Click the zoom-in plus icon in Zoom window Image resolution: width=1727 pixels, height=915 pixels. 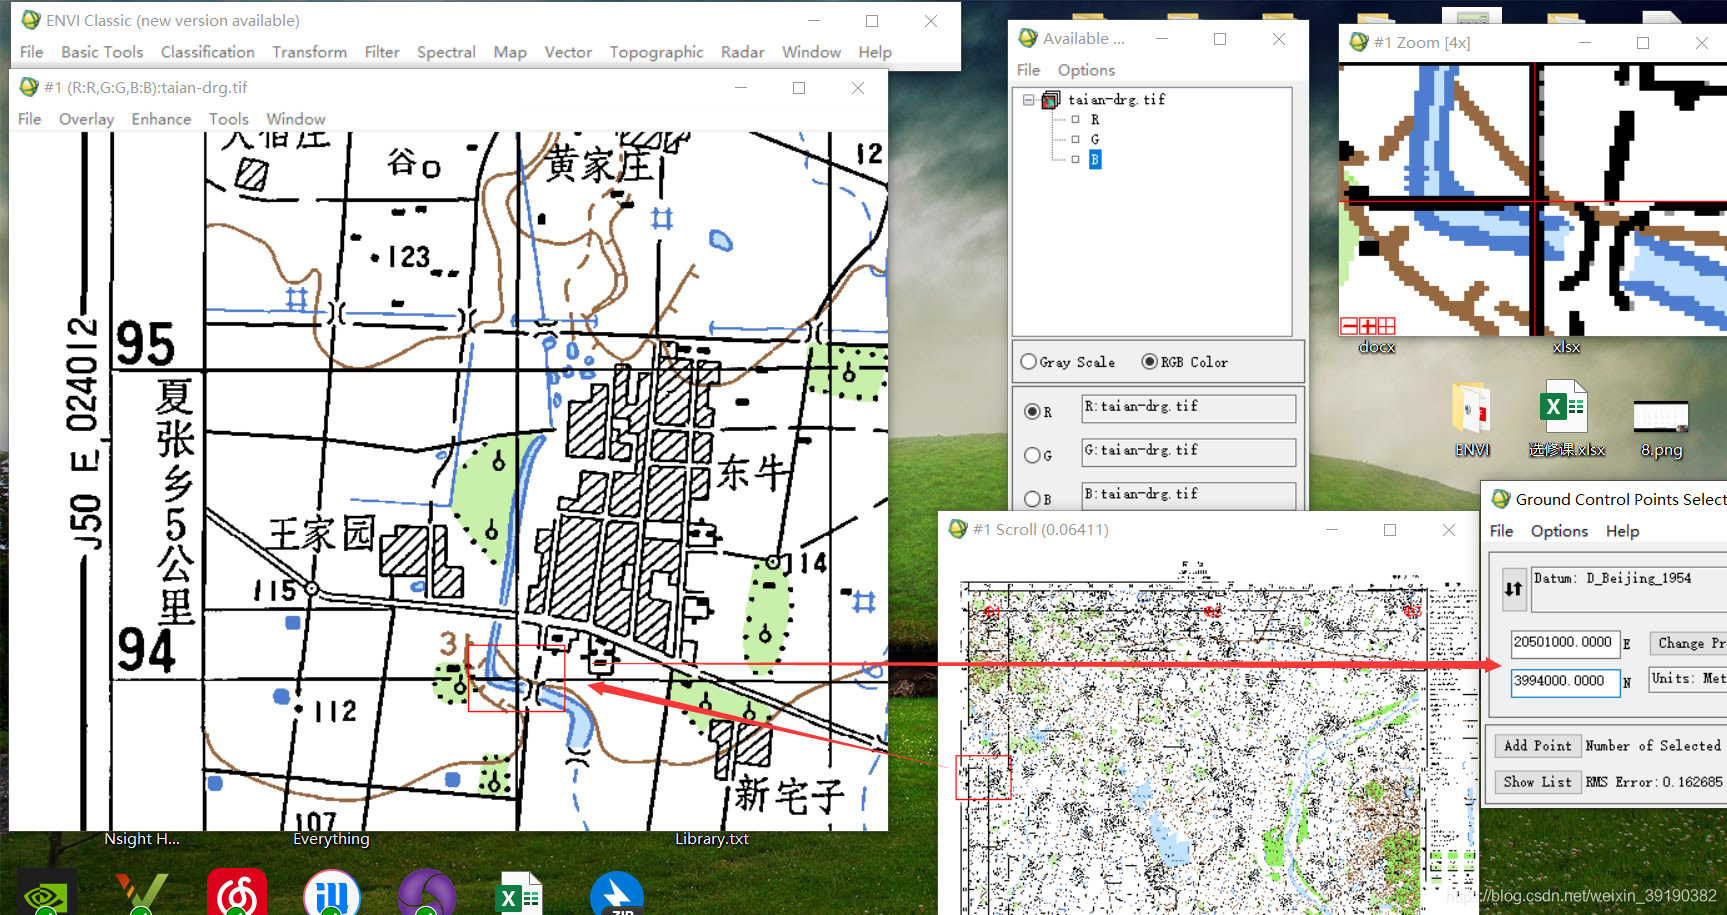[x=1367, y=326]
